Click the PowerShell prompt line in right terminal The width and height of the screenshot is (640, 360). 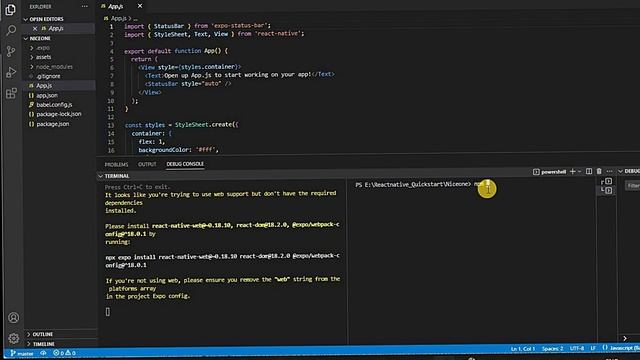tap(419, 184)
